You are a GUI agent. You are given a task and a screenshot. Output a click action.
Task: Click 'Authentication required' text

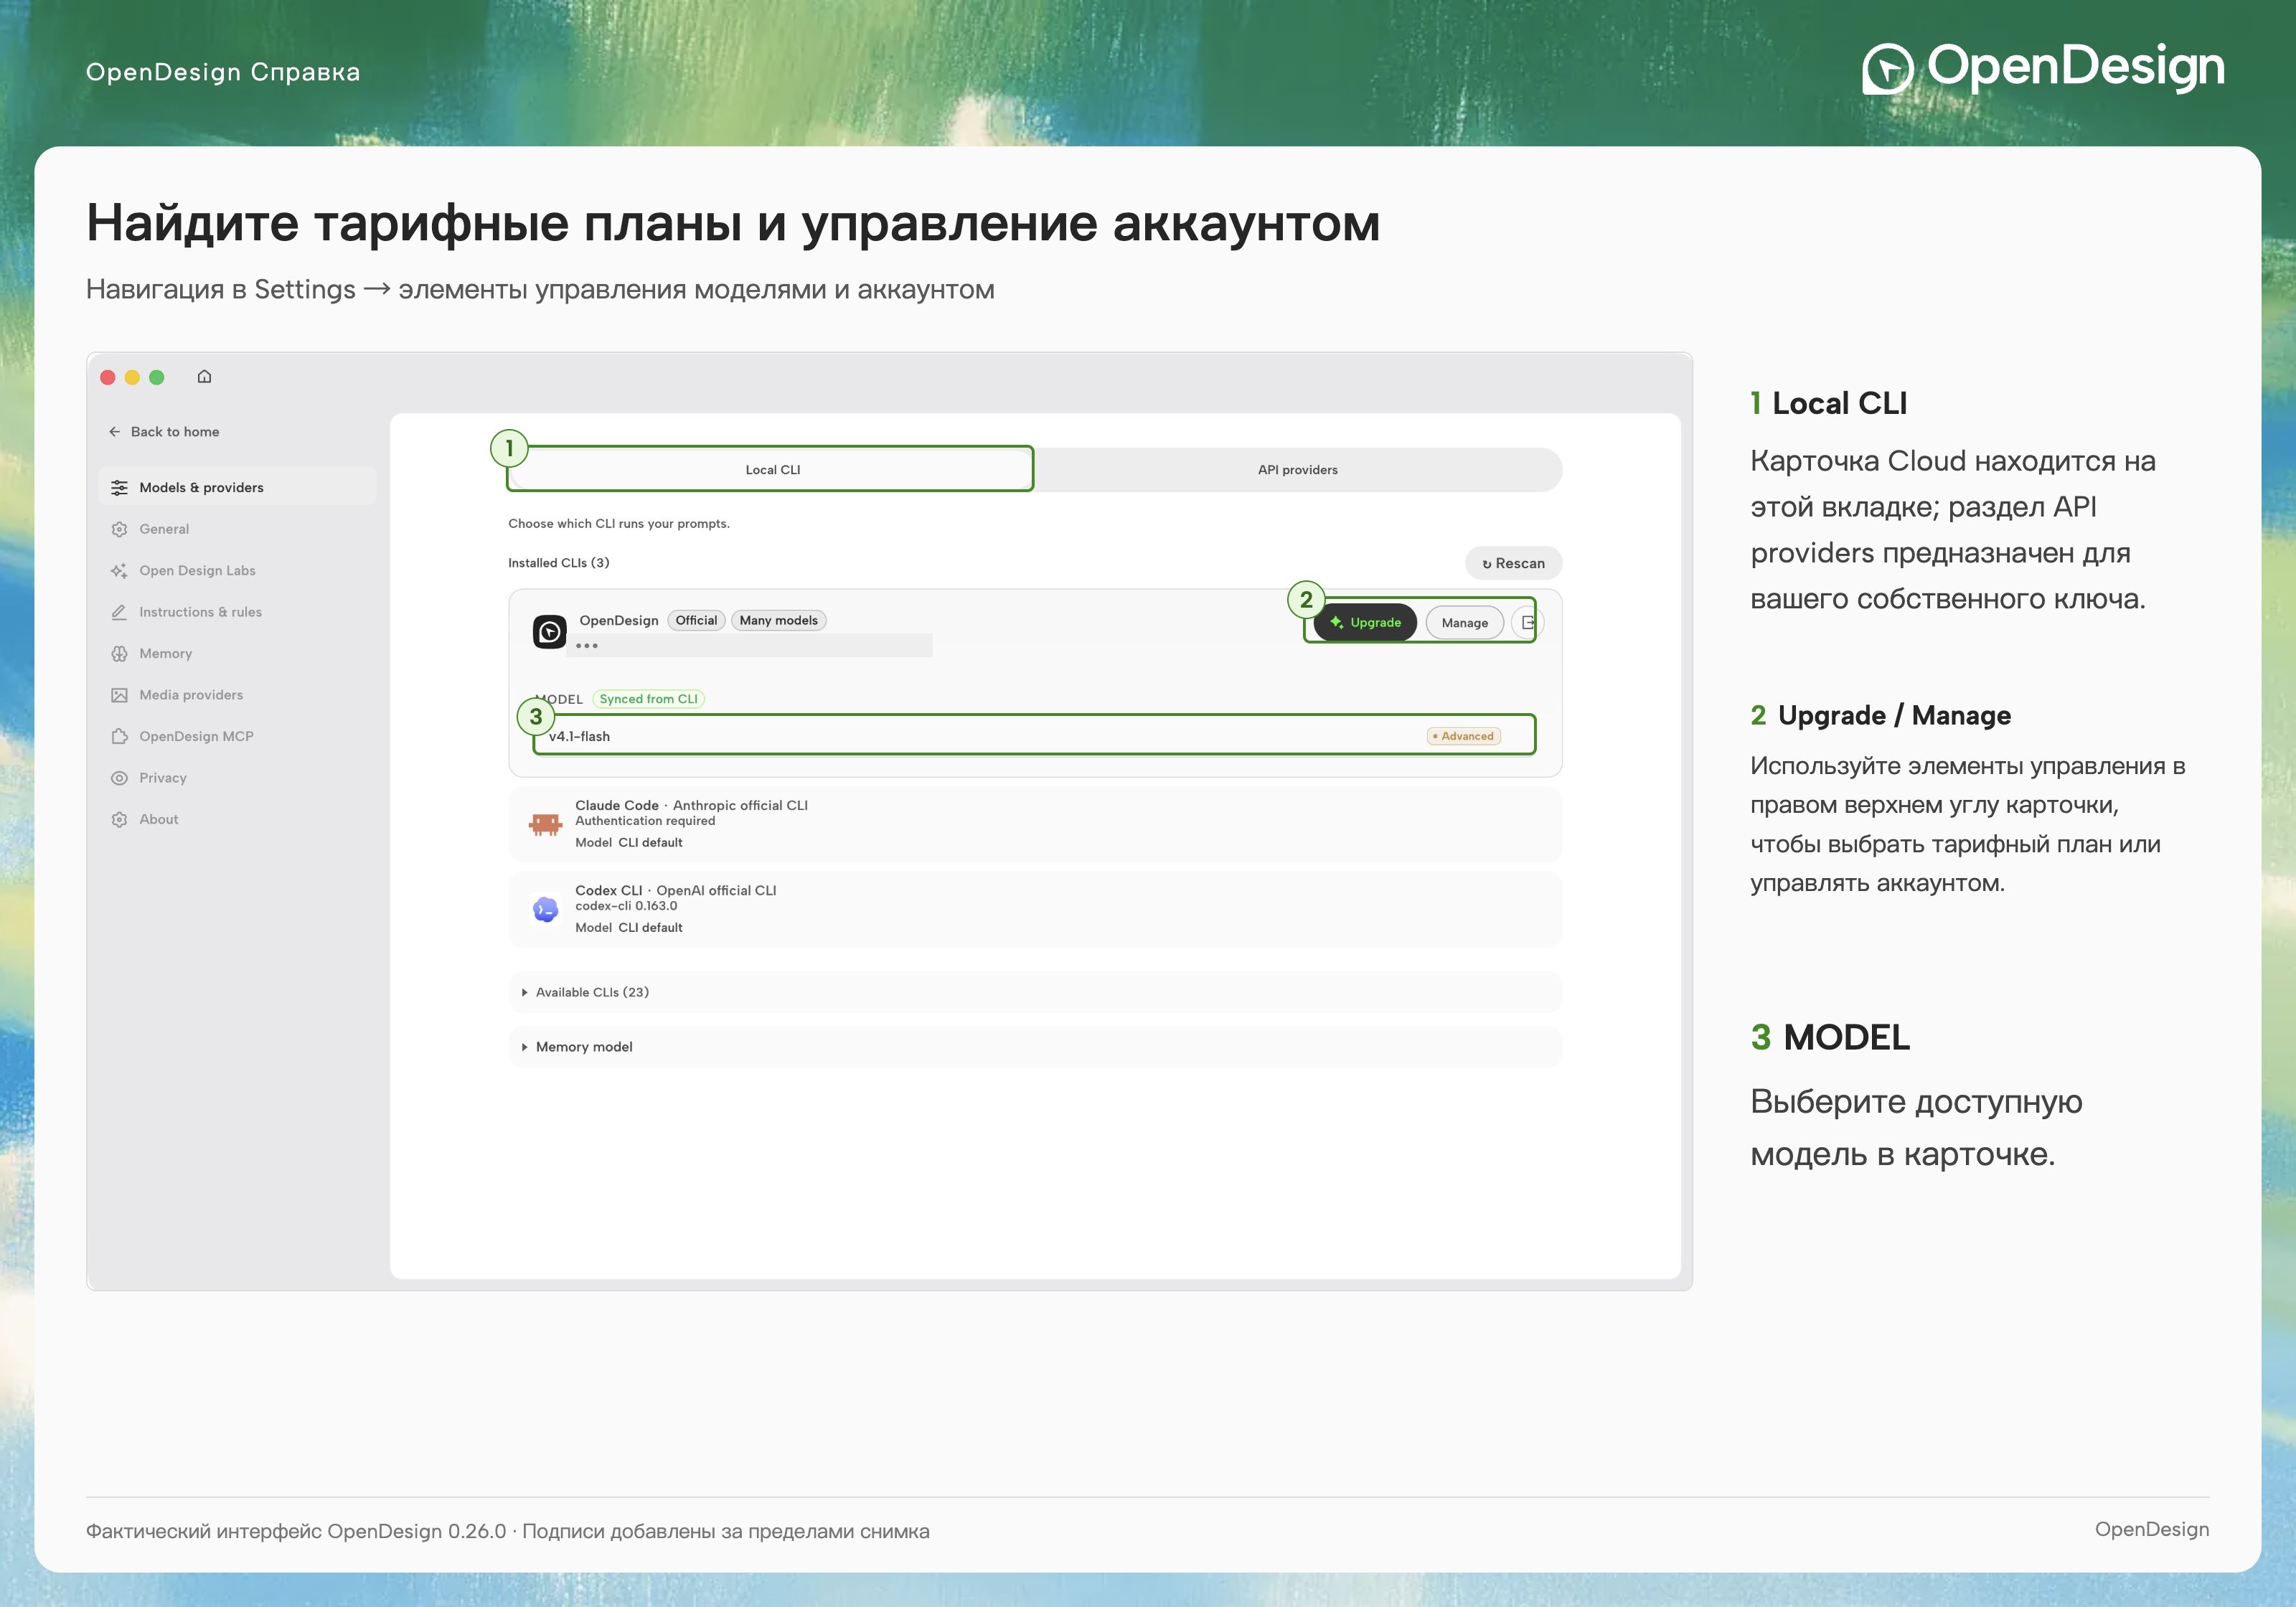[x=645, y=821]
